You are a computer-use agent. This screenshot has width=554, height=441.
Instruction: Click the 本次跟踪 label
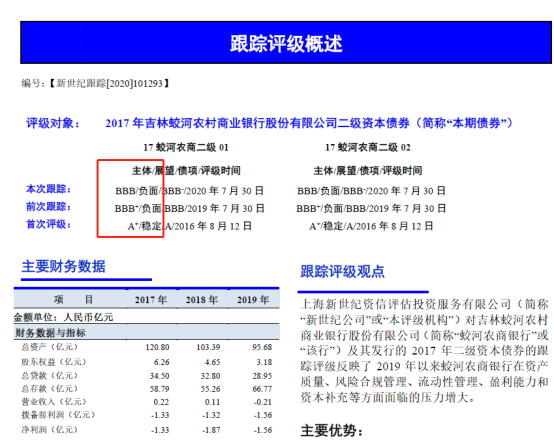point(48,189)
